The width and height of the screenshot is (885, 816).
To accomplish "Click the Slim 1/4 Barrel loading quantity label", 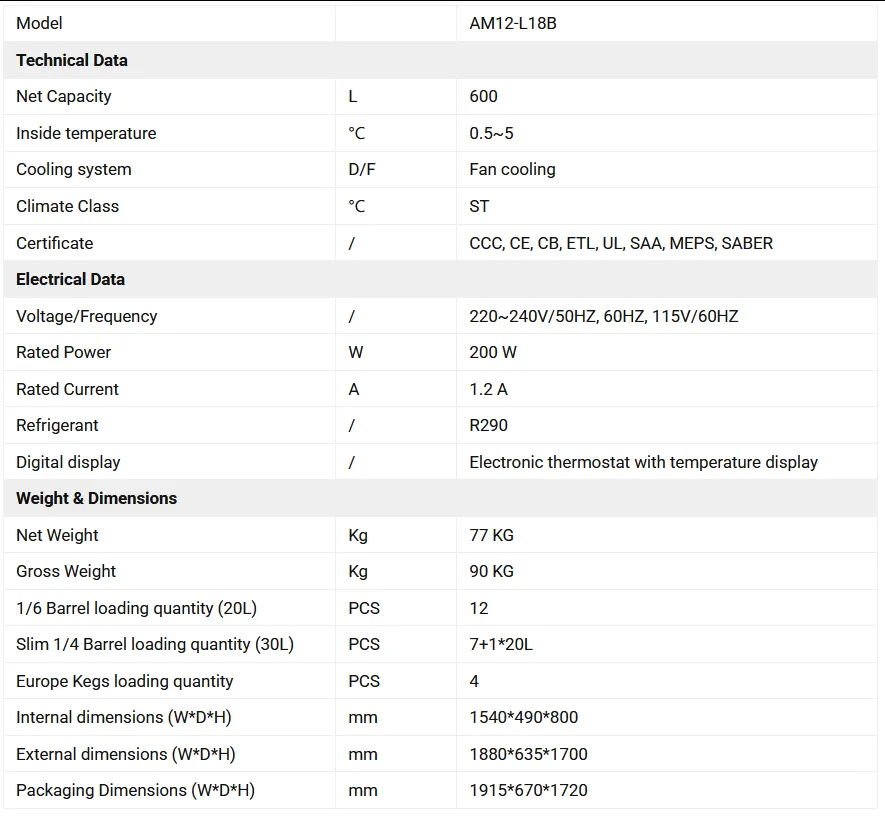I will tap(155, 644).
